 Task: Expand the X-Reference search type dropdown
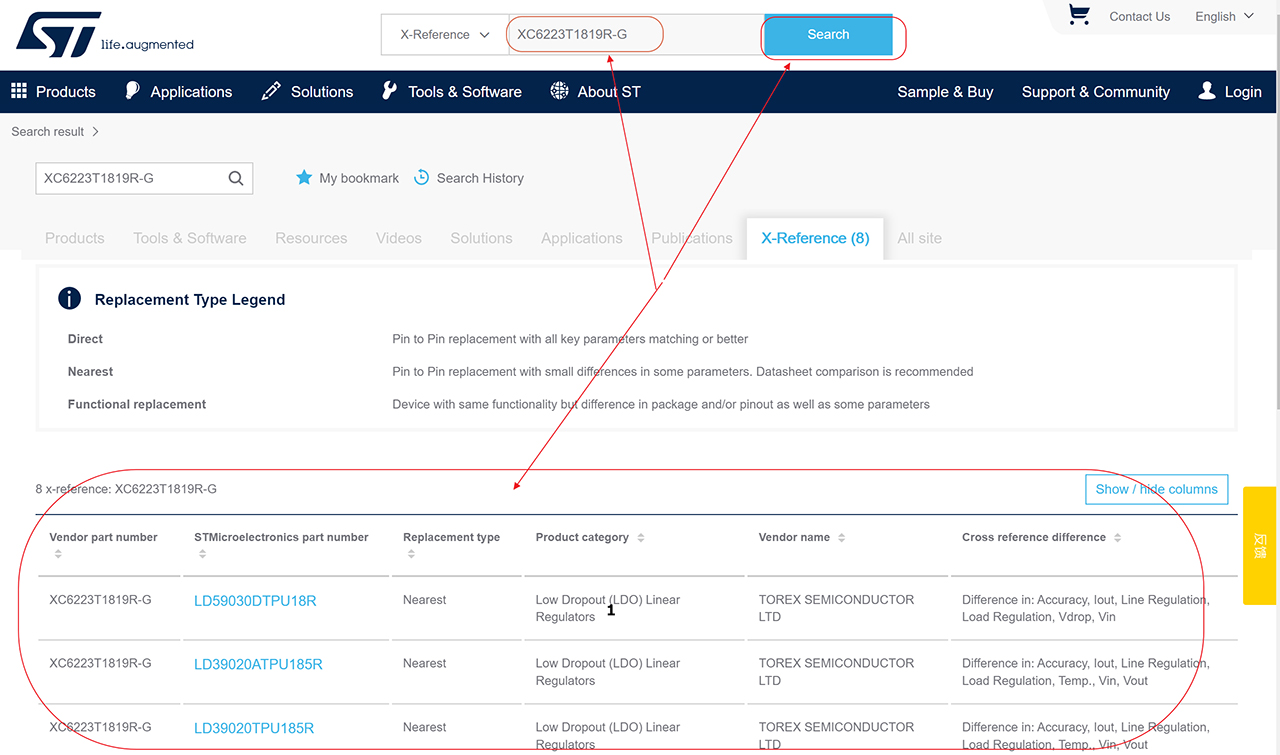click(x=444, y=34)
